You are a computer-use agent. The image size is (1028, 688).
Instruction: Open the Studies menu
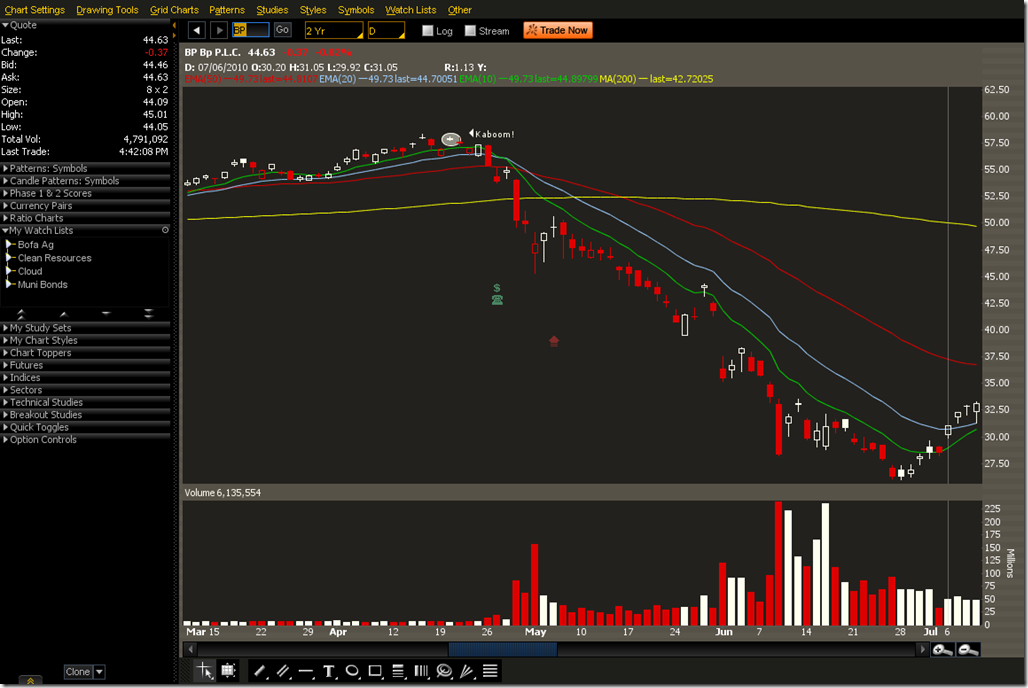pos(272,10)
